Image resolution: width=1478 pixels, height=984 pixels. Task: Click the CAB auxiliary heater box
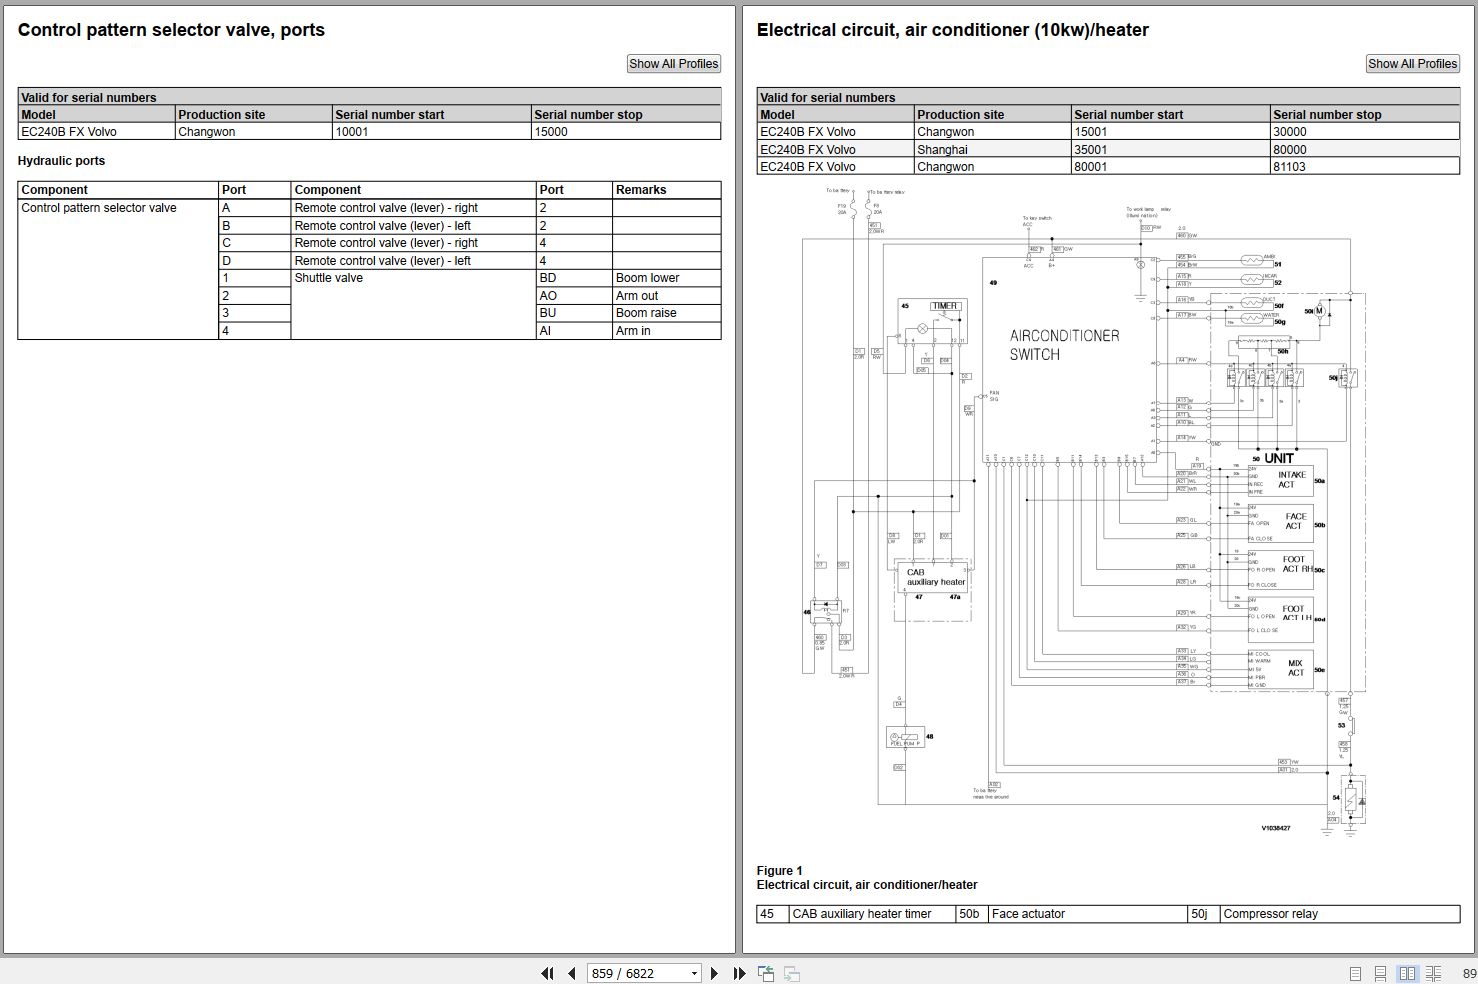[x=935, y=581]
